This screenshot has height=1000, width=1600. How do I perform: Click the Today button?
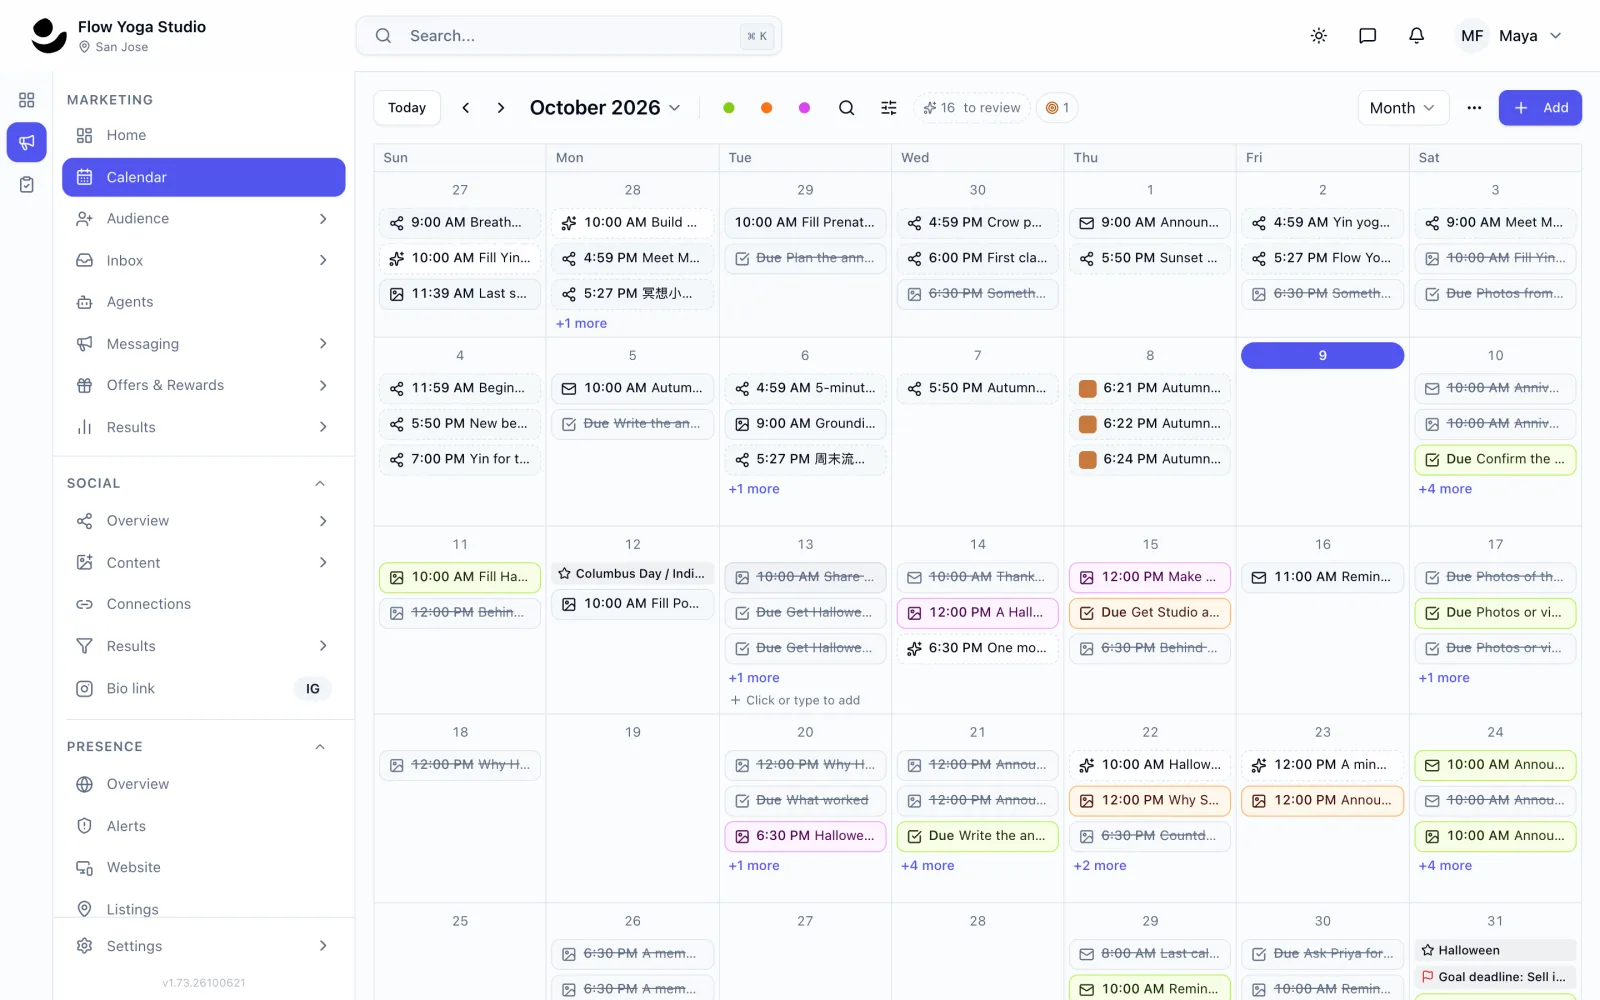click(407, 108)
